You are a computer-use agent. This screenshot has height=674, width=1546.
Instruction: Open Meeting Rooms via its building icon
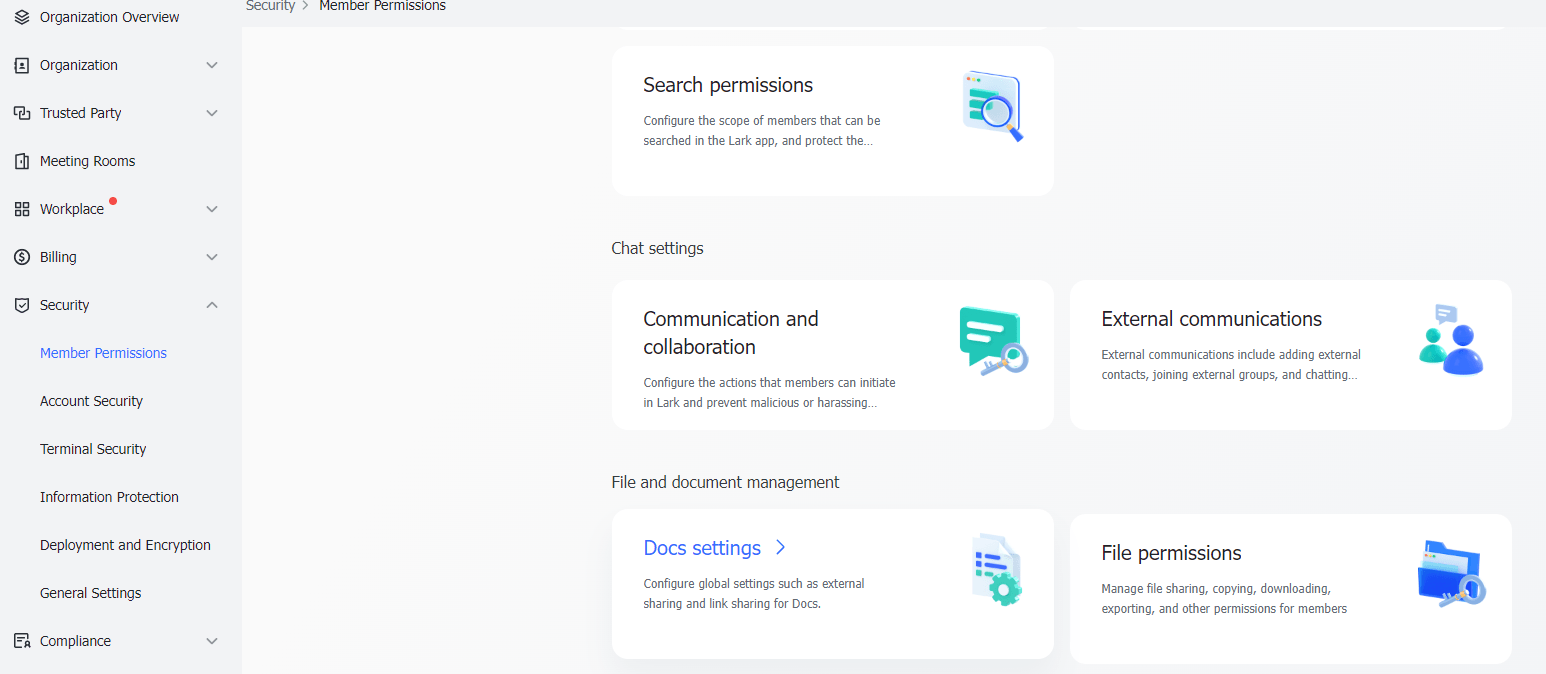click(22, 160)
